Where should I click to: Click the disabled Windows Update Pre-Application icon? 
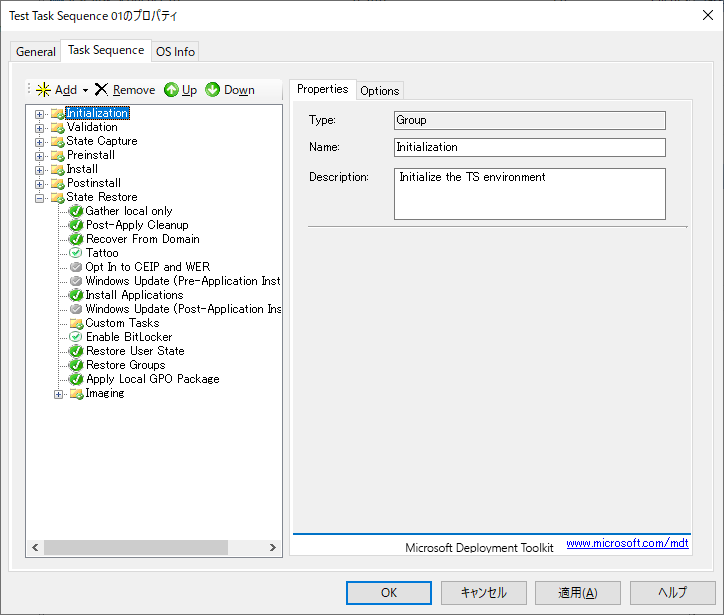(x=76, y=281)
